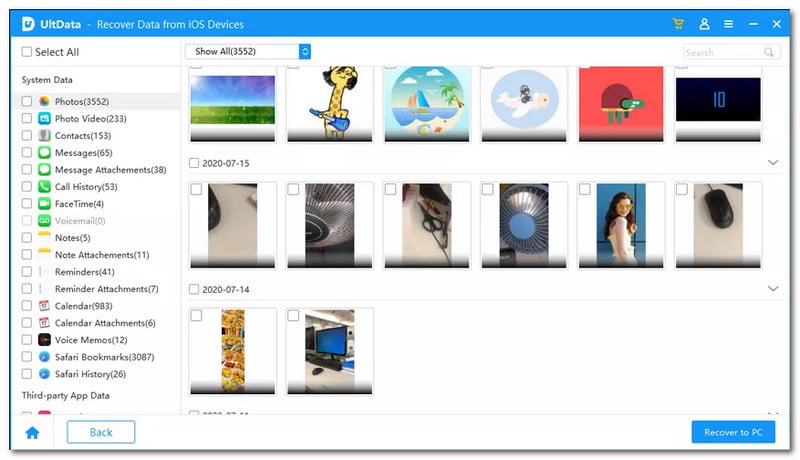Click the Safari Bookmarks compass icon
The image size is (800, 460).
44,357
